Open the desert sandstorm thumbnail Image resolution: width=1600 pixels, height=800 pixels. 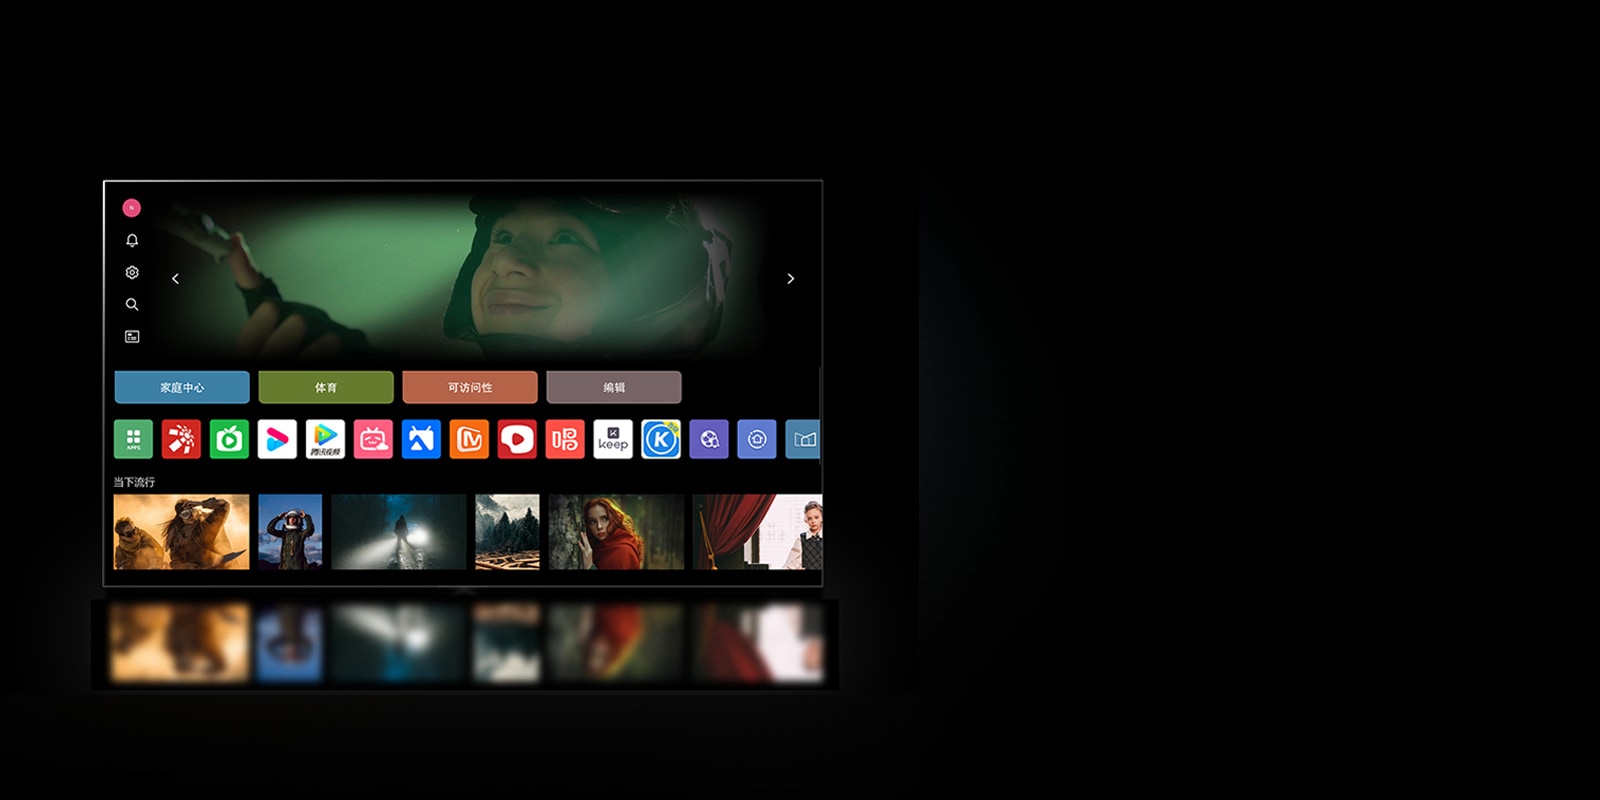tap(181, 532)
